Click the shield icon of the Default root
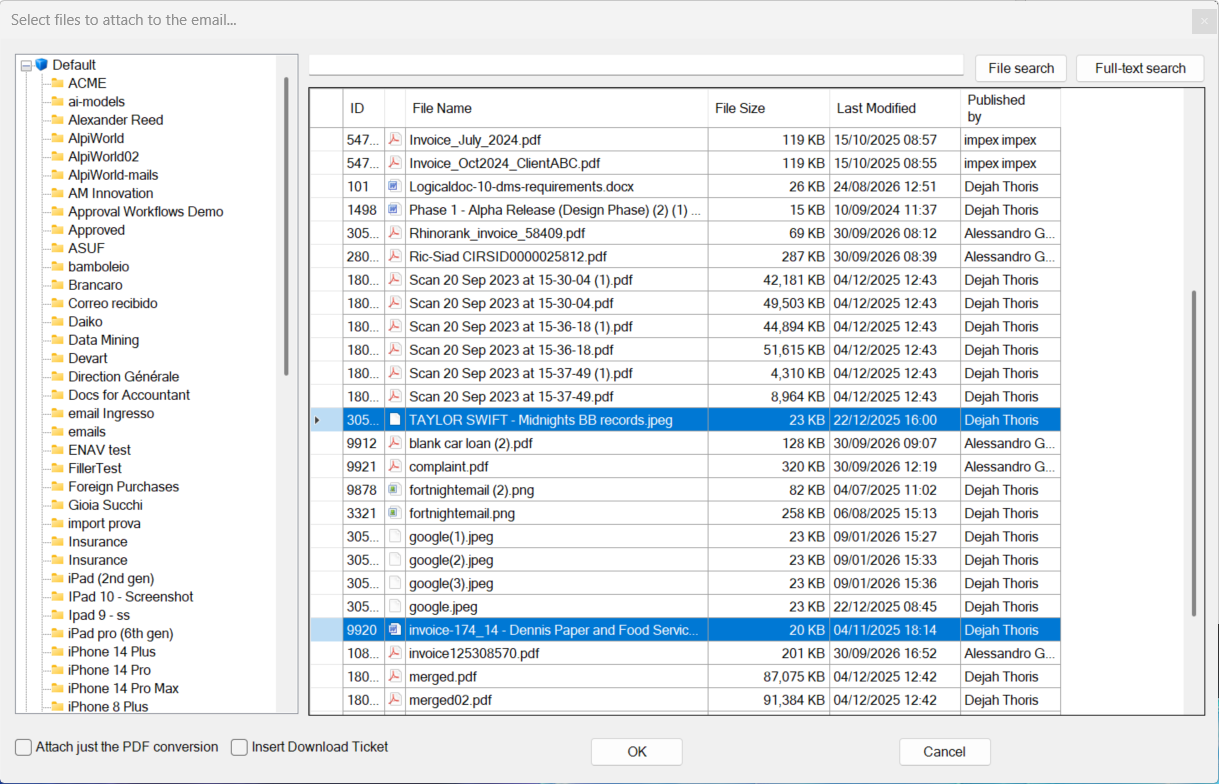 [41, 64]
